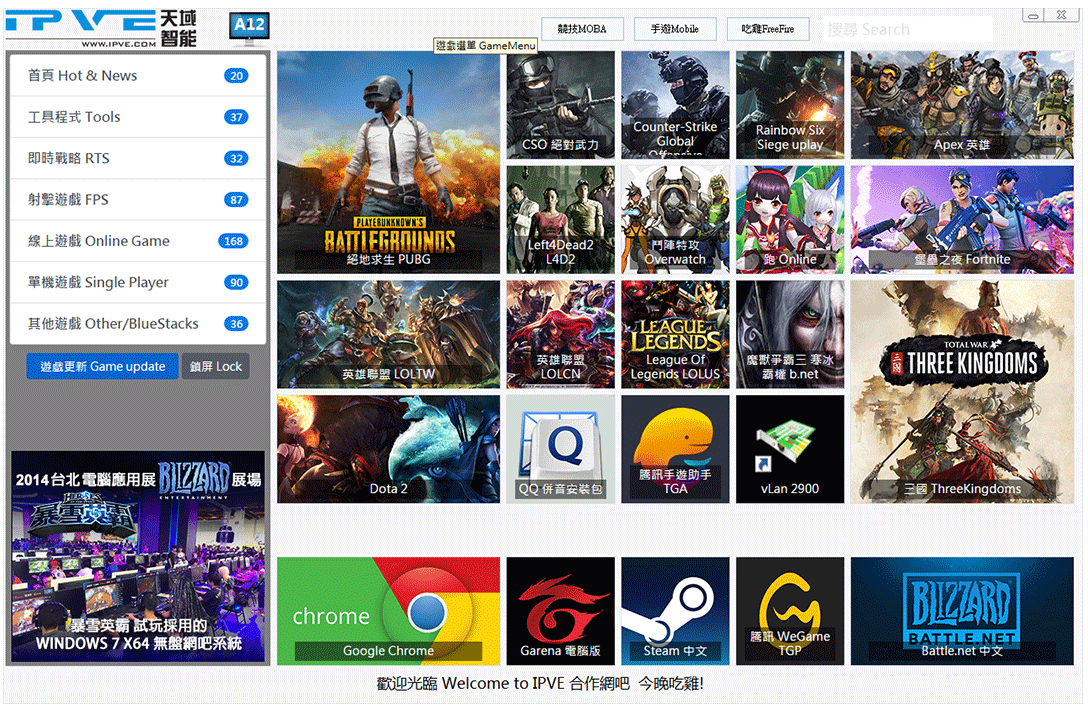Open the QQ installer package tile
This screenshot has height=710, width=1088.
pyautogui.click(x=560, y=448)
